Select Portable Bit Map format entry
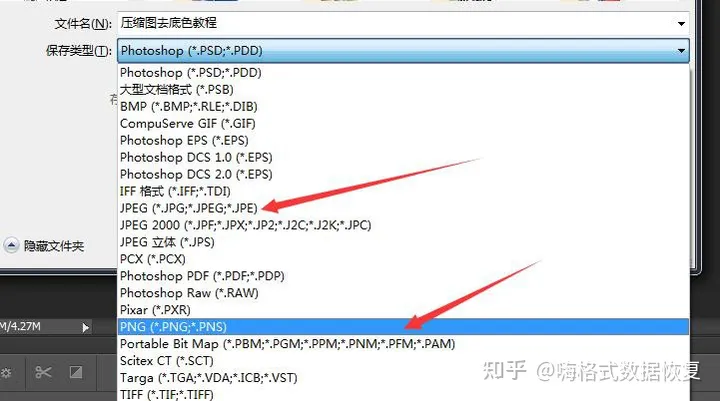Screen dimensions: 720x401 click(403, 344)
